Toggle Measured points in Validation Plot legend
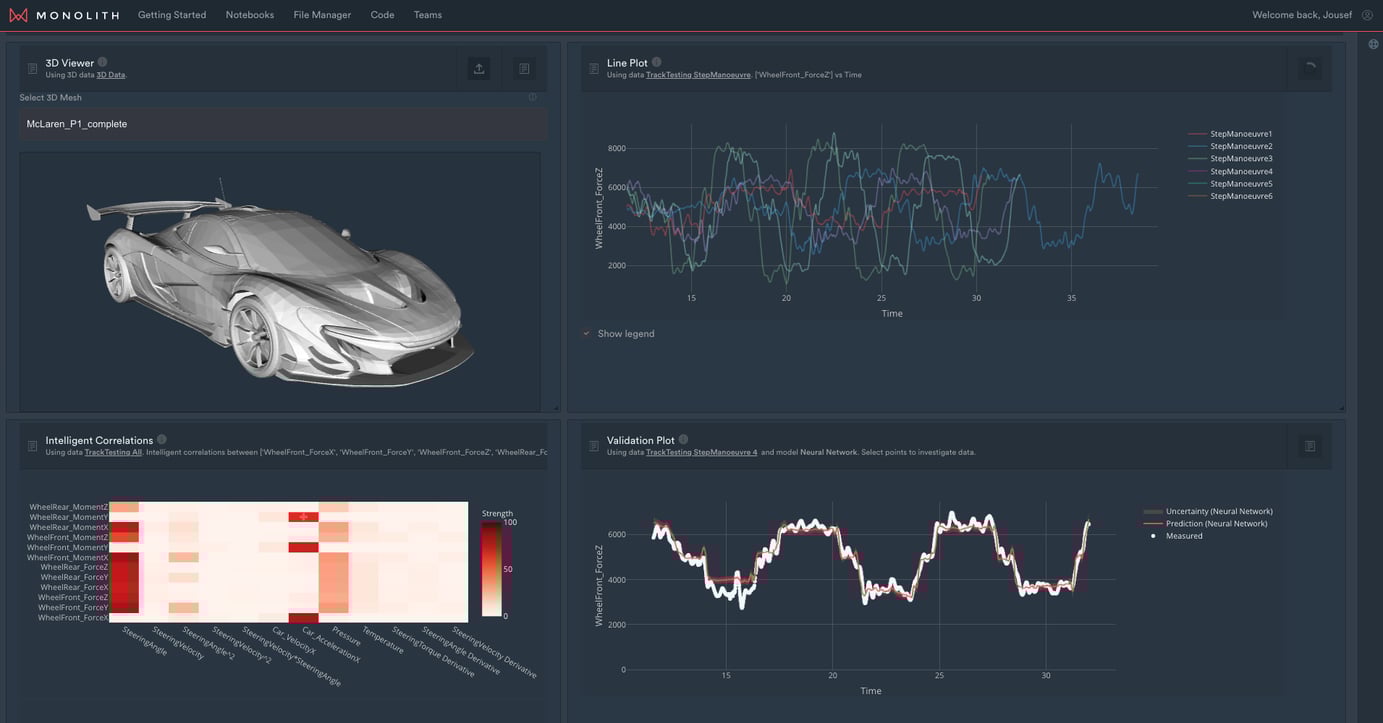Image resolution: width=1383 pixels, height=723 pixels. coord(1183,535)
